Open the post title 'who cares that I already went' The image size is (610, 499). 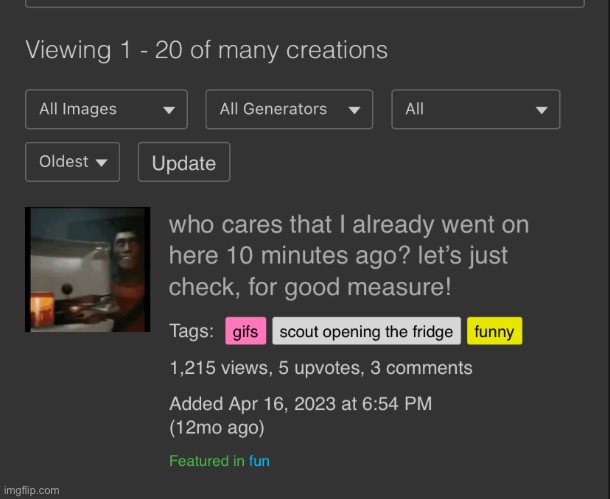349,256
